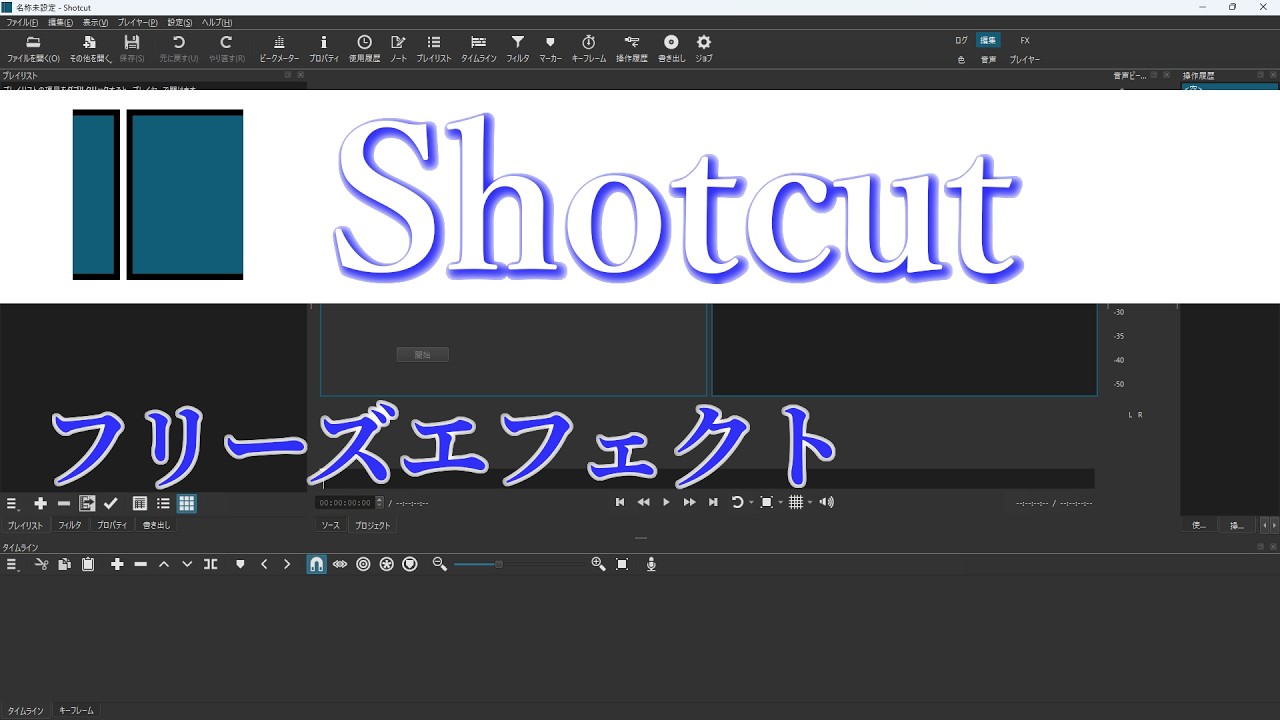Open the ヘルプ menu
The height and width of the screenshot is (720, 1280).
[x=217, y=22]
